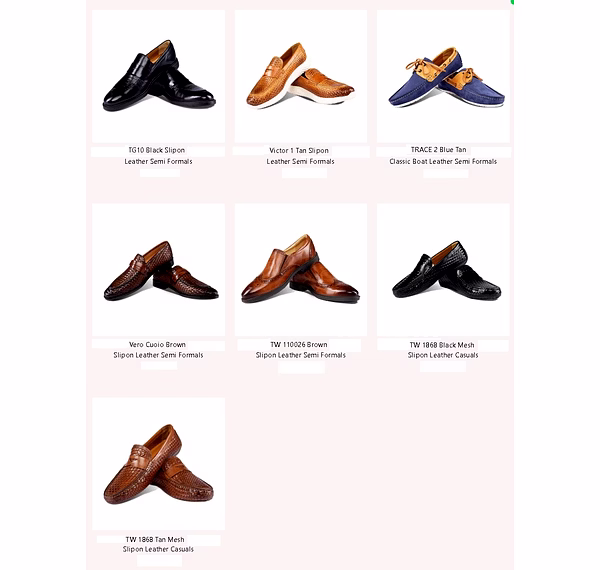600x570 pixels.
Task: Open the TW 1868 Black Mesh shoe image
Action: click(x=443, y=270)
